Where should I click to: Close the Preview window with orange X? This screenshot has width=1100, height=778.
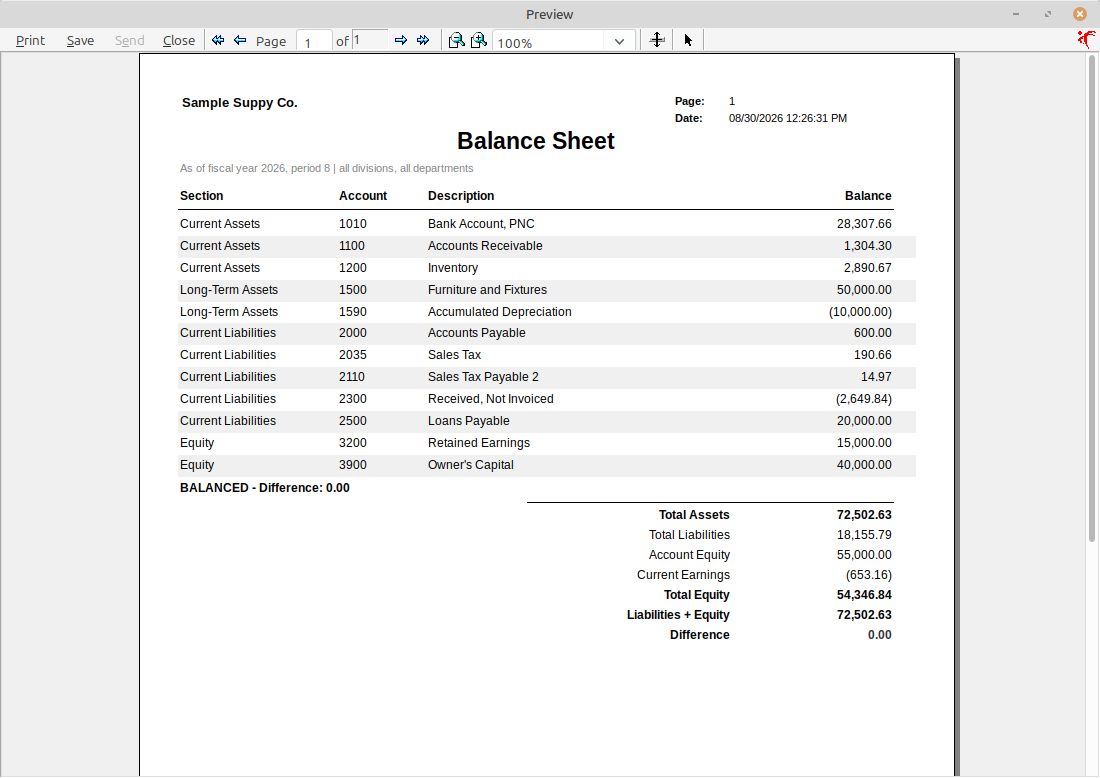(x=1080, y=14)
